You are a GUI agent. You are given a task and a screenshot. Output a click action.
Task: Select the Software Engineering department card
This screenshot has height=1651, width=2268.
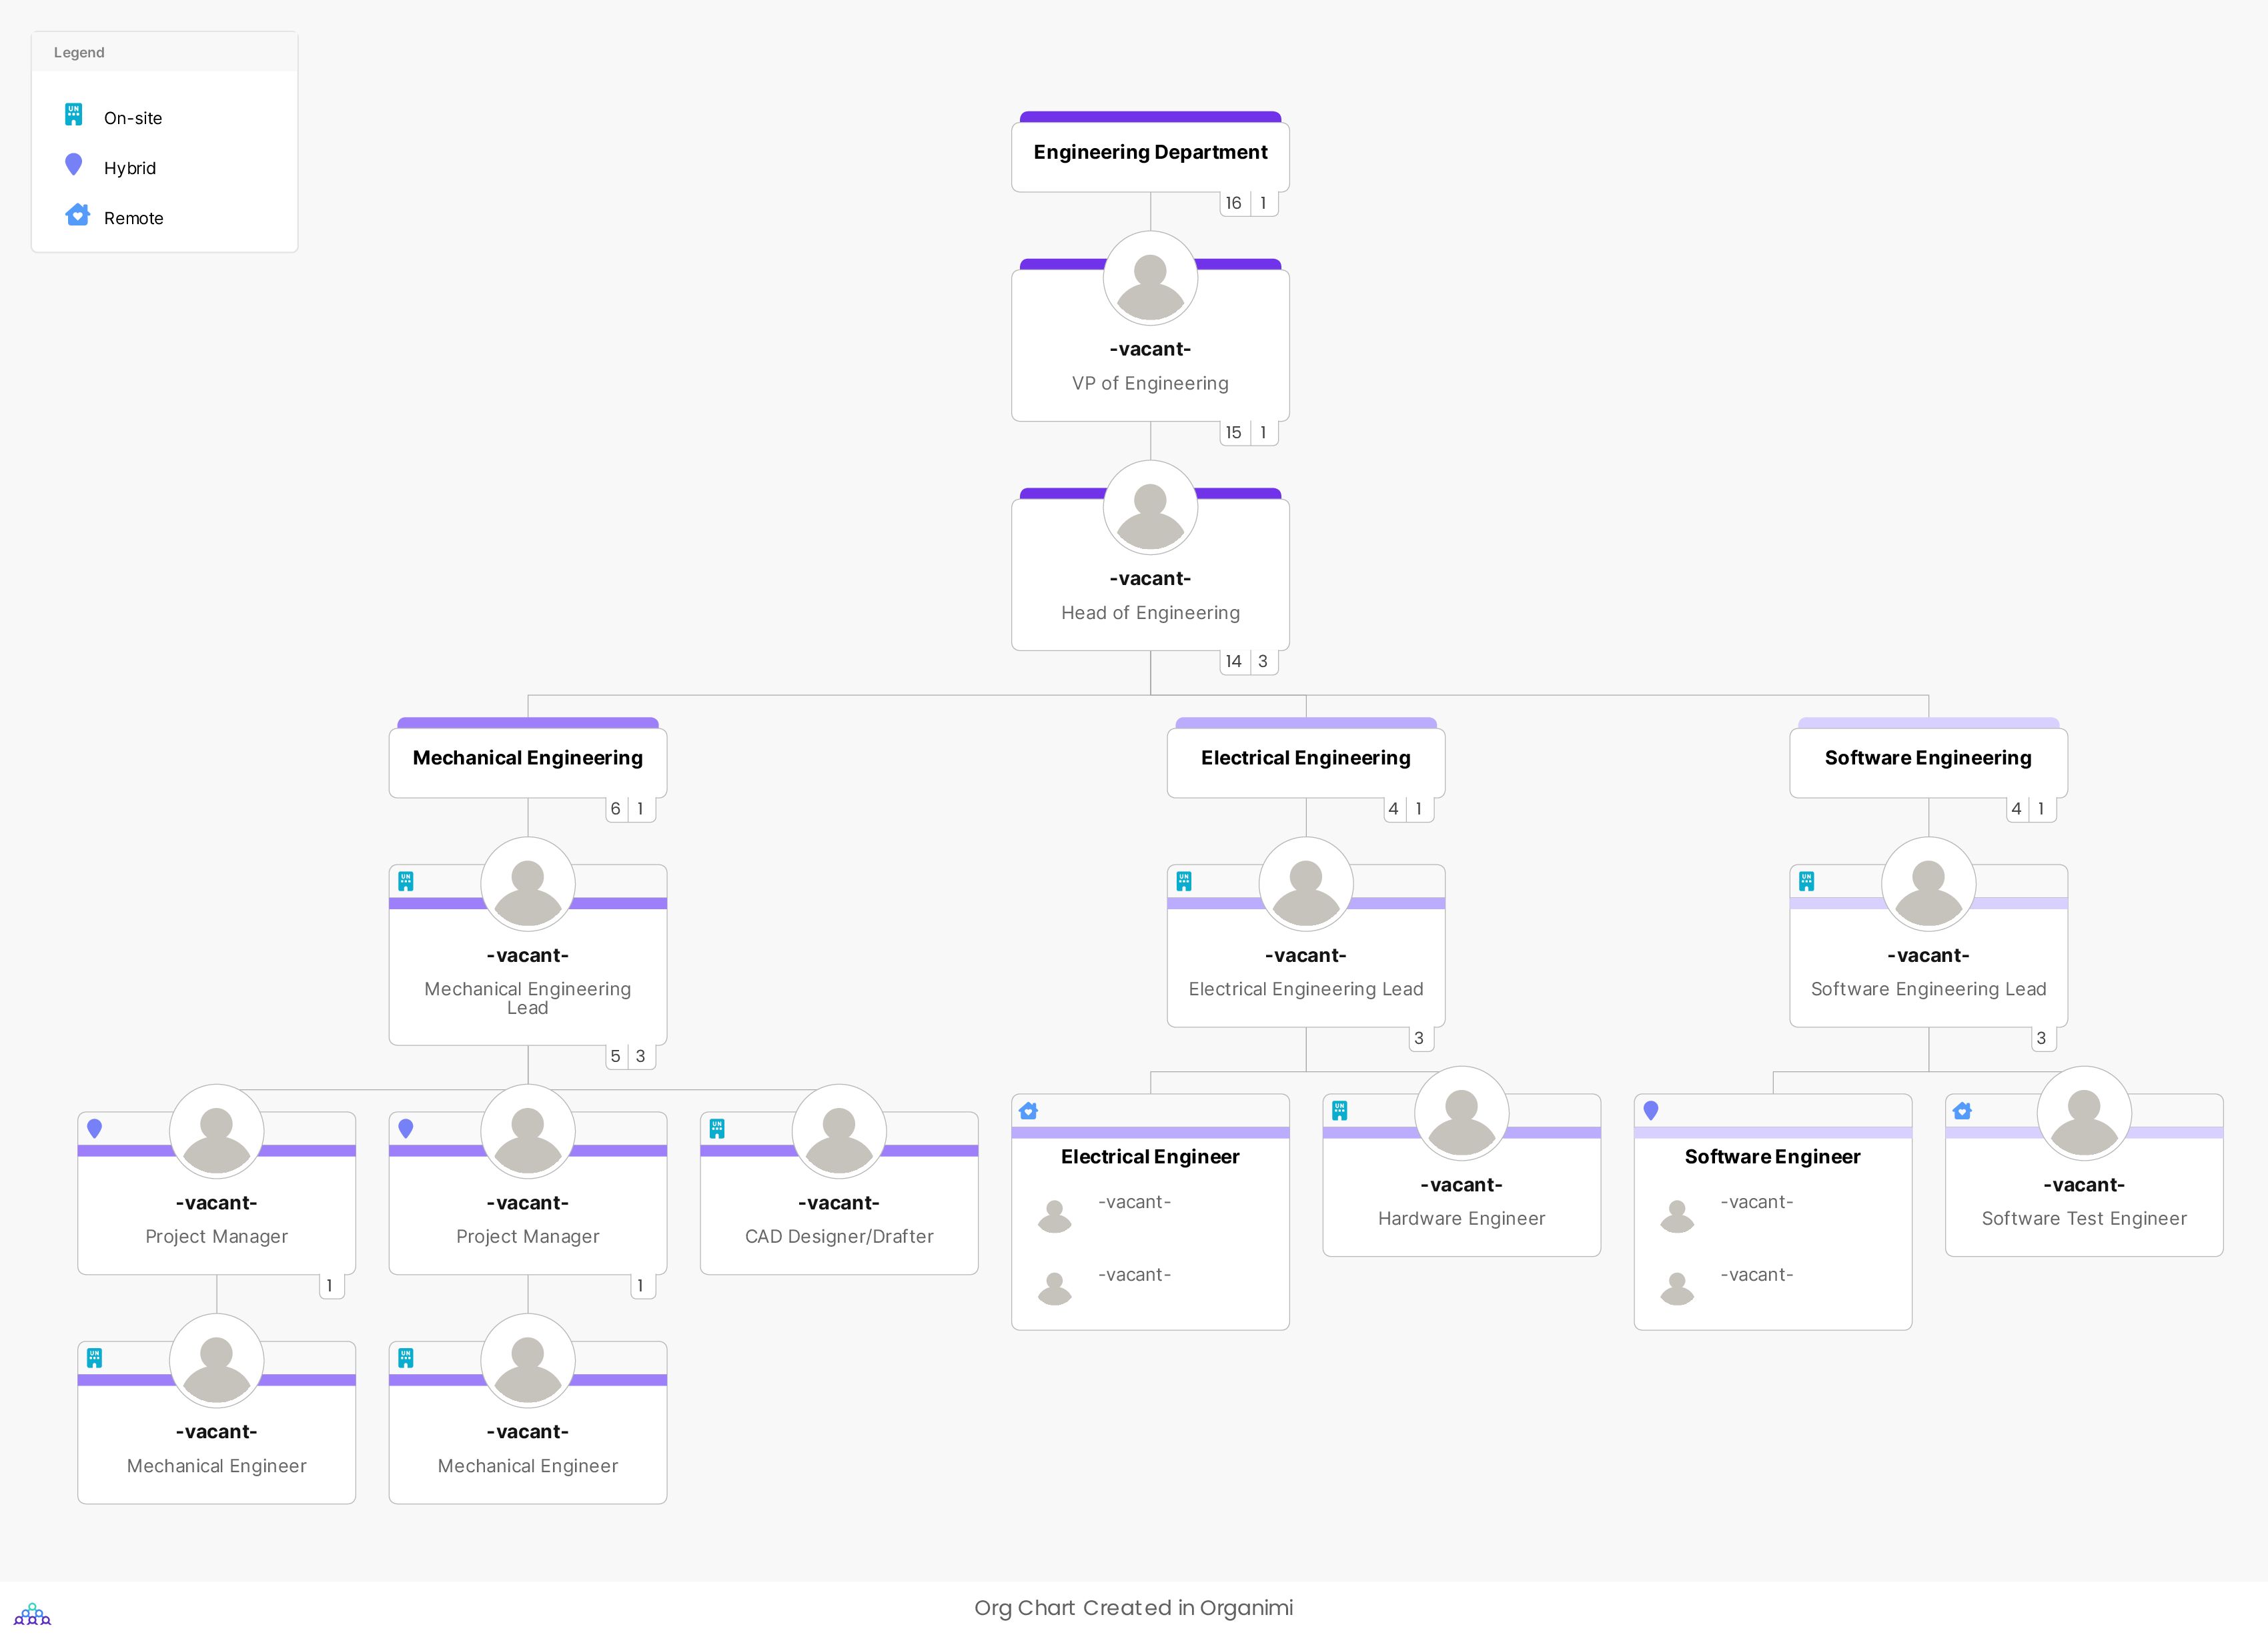pyautogui.click(x=1928, y=758)
